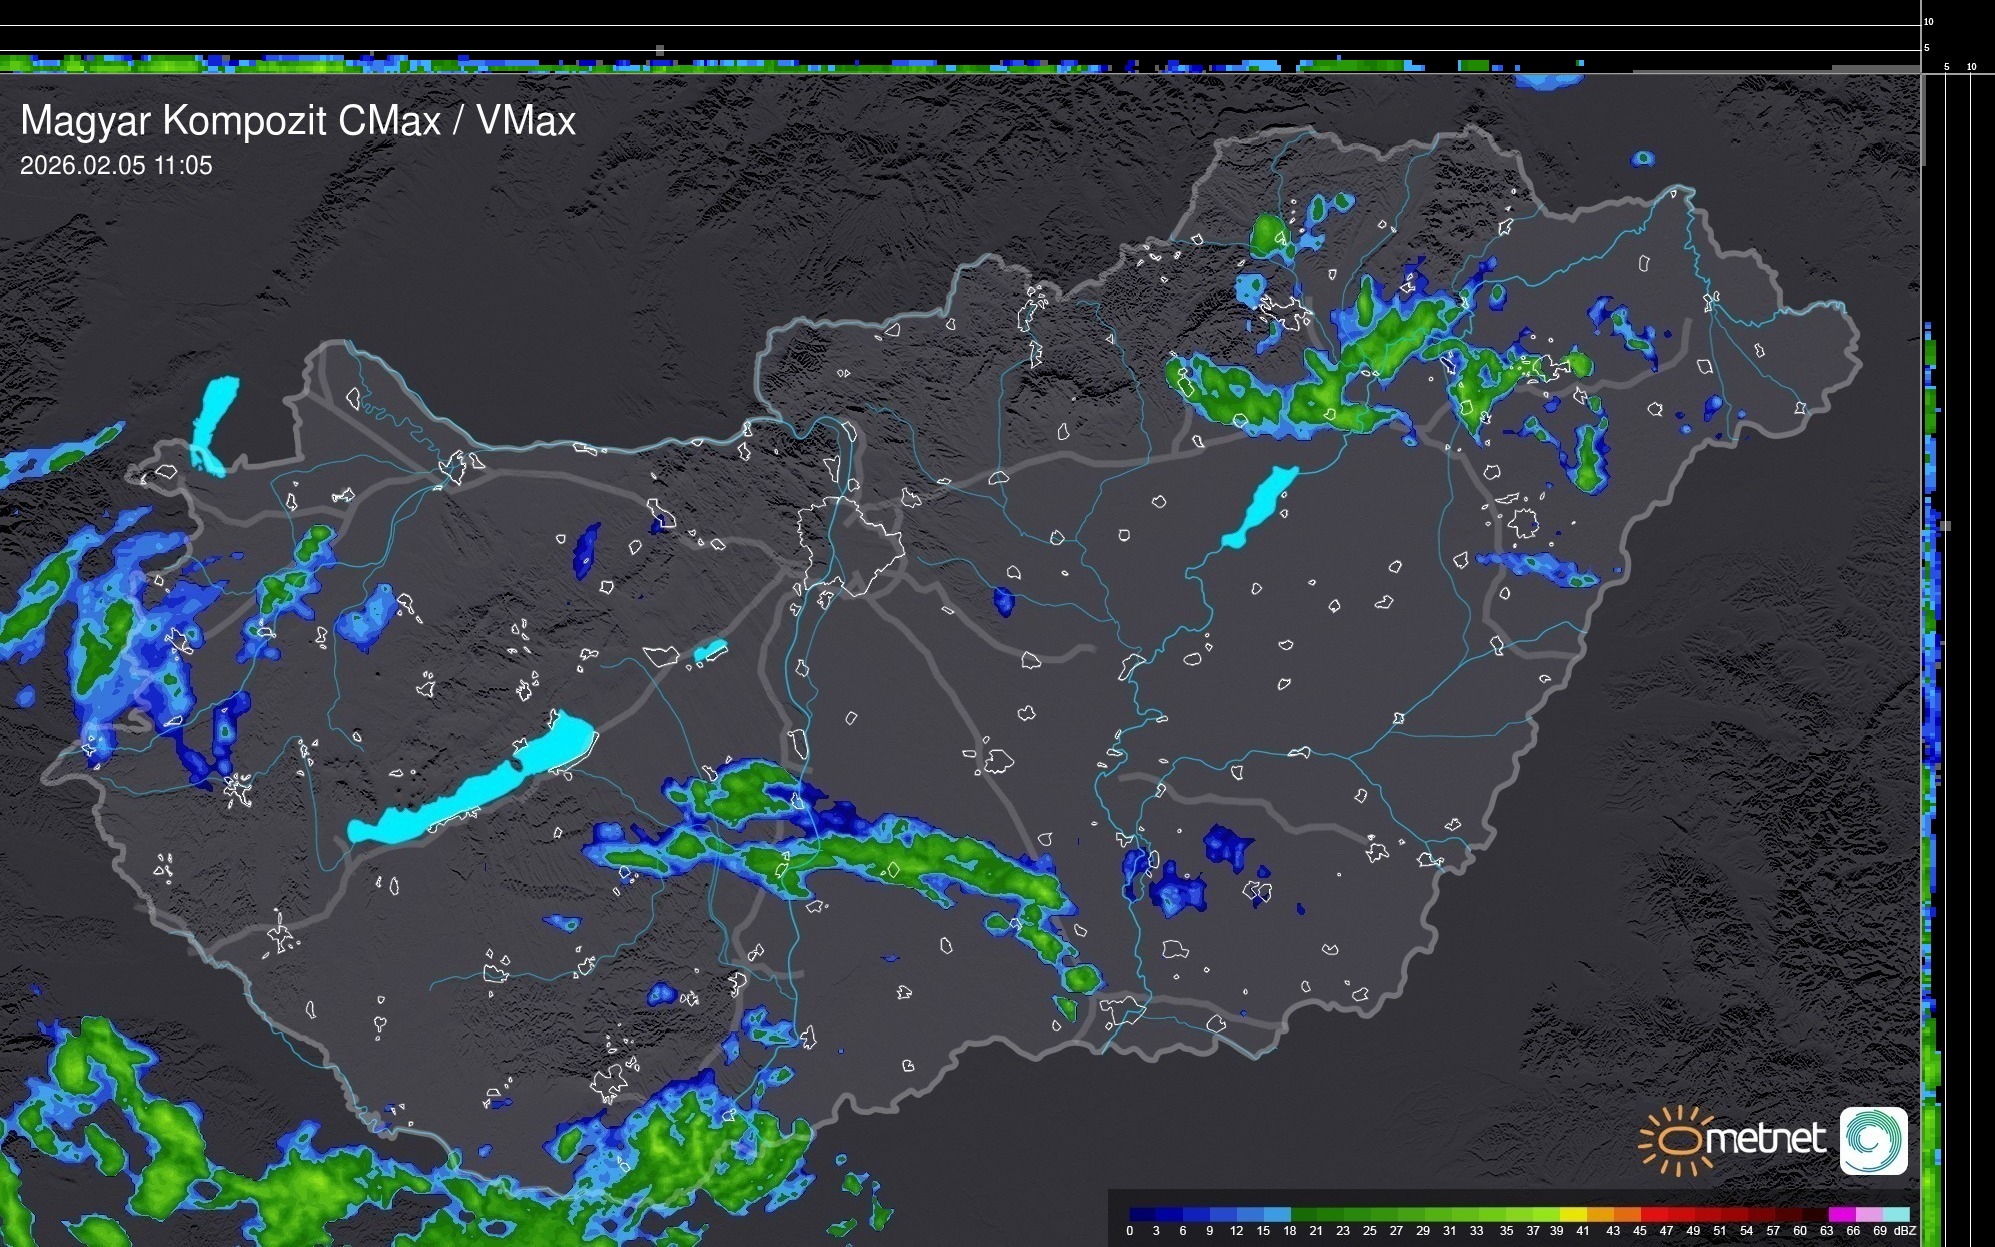
Task: Click the 10 km label on the top profile axis
Action: [1929, 21]
